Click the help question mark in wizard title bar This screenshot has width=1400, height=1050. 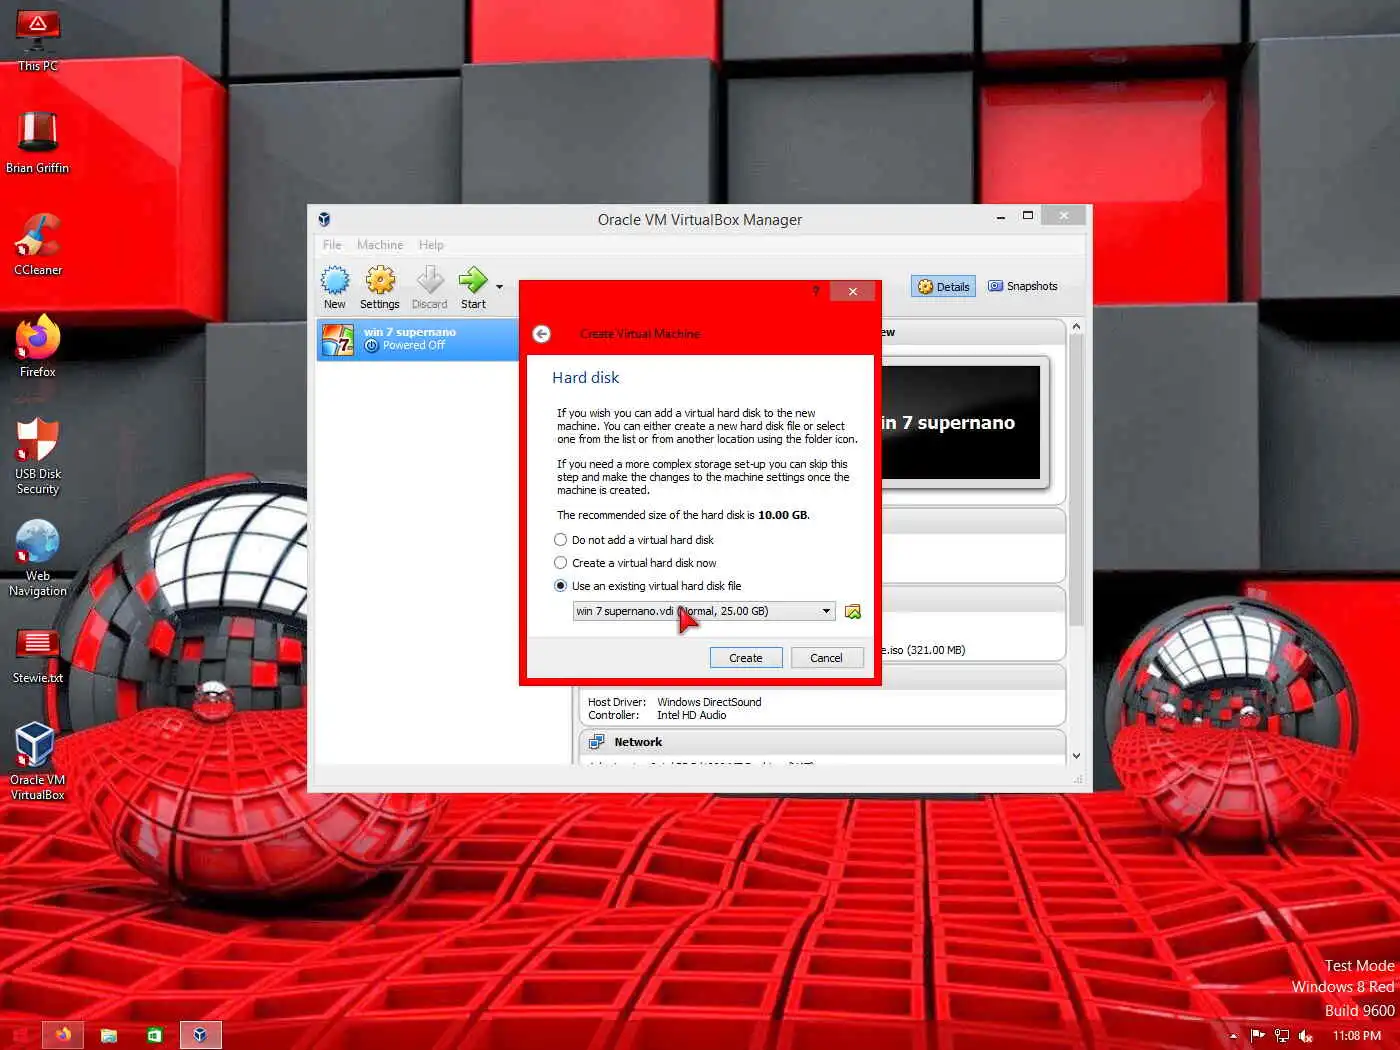816,291
